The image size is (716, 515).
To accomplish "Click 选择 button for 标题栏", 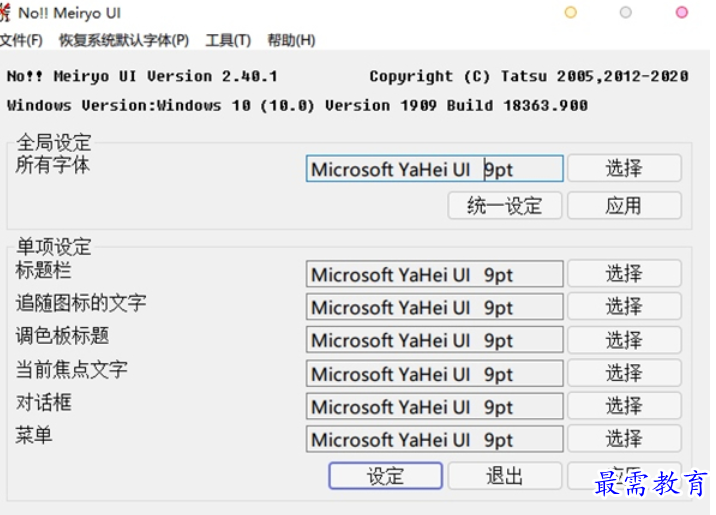I will [624, 273].
